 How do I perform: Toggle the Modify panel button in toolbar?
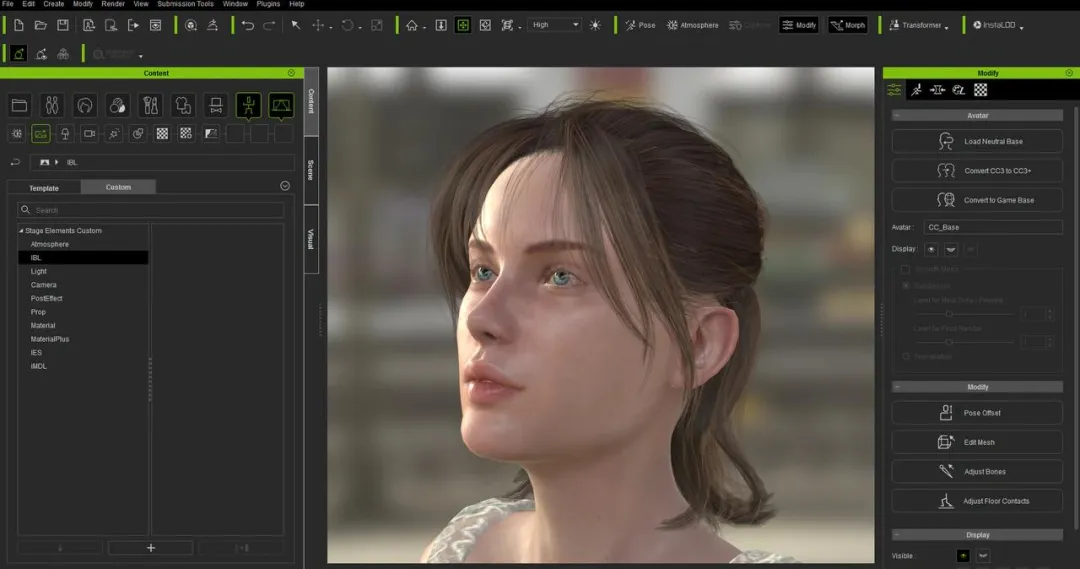pos(799,25)
